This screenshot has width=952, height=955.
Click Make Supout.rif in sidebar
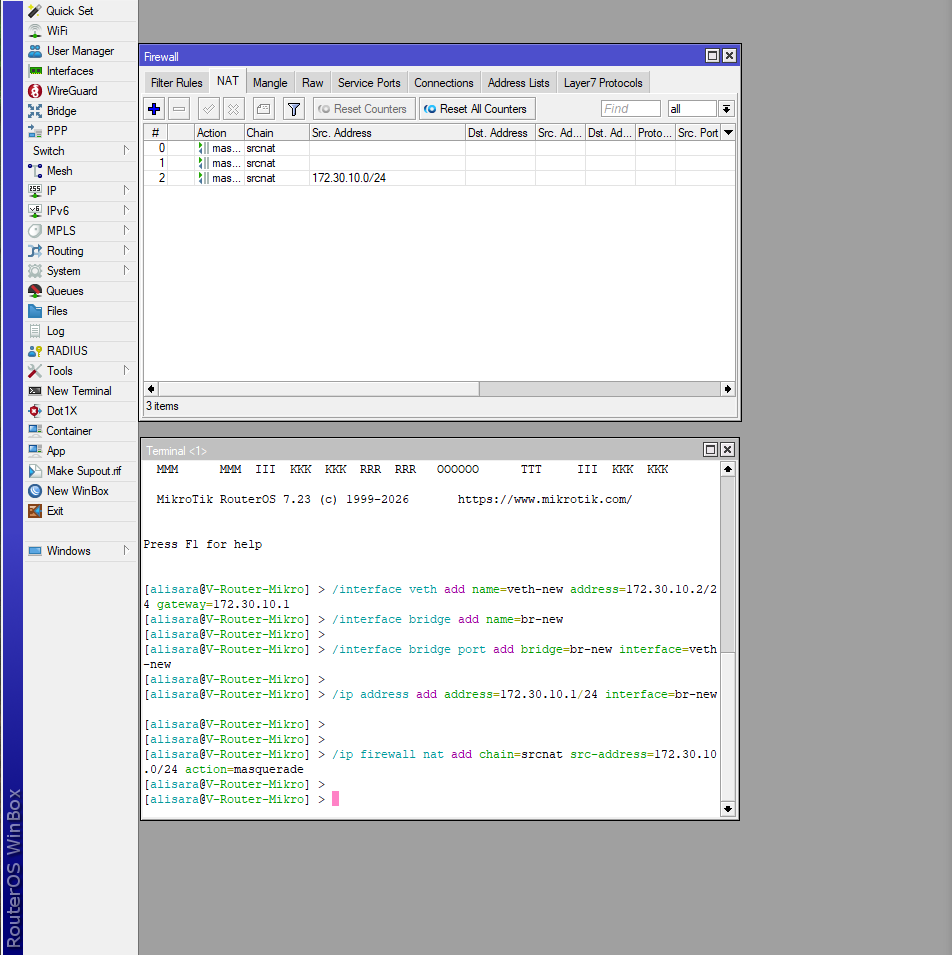80,471
